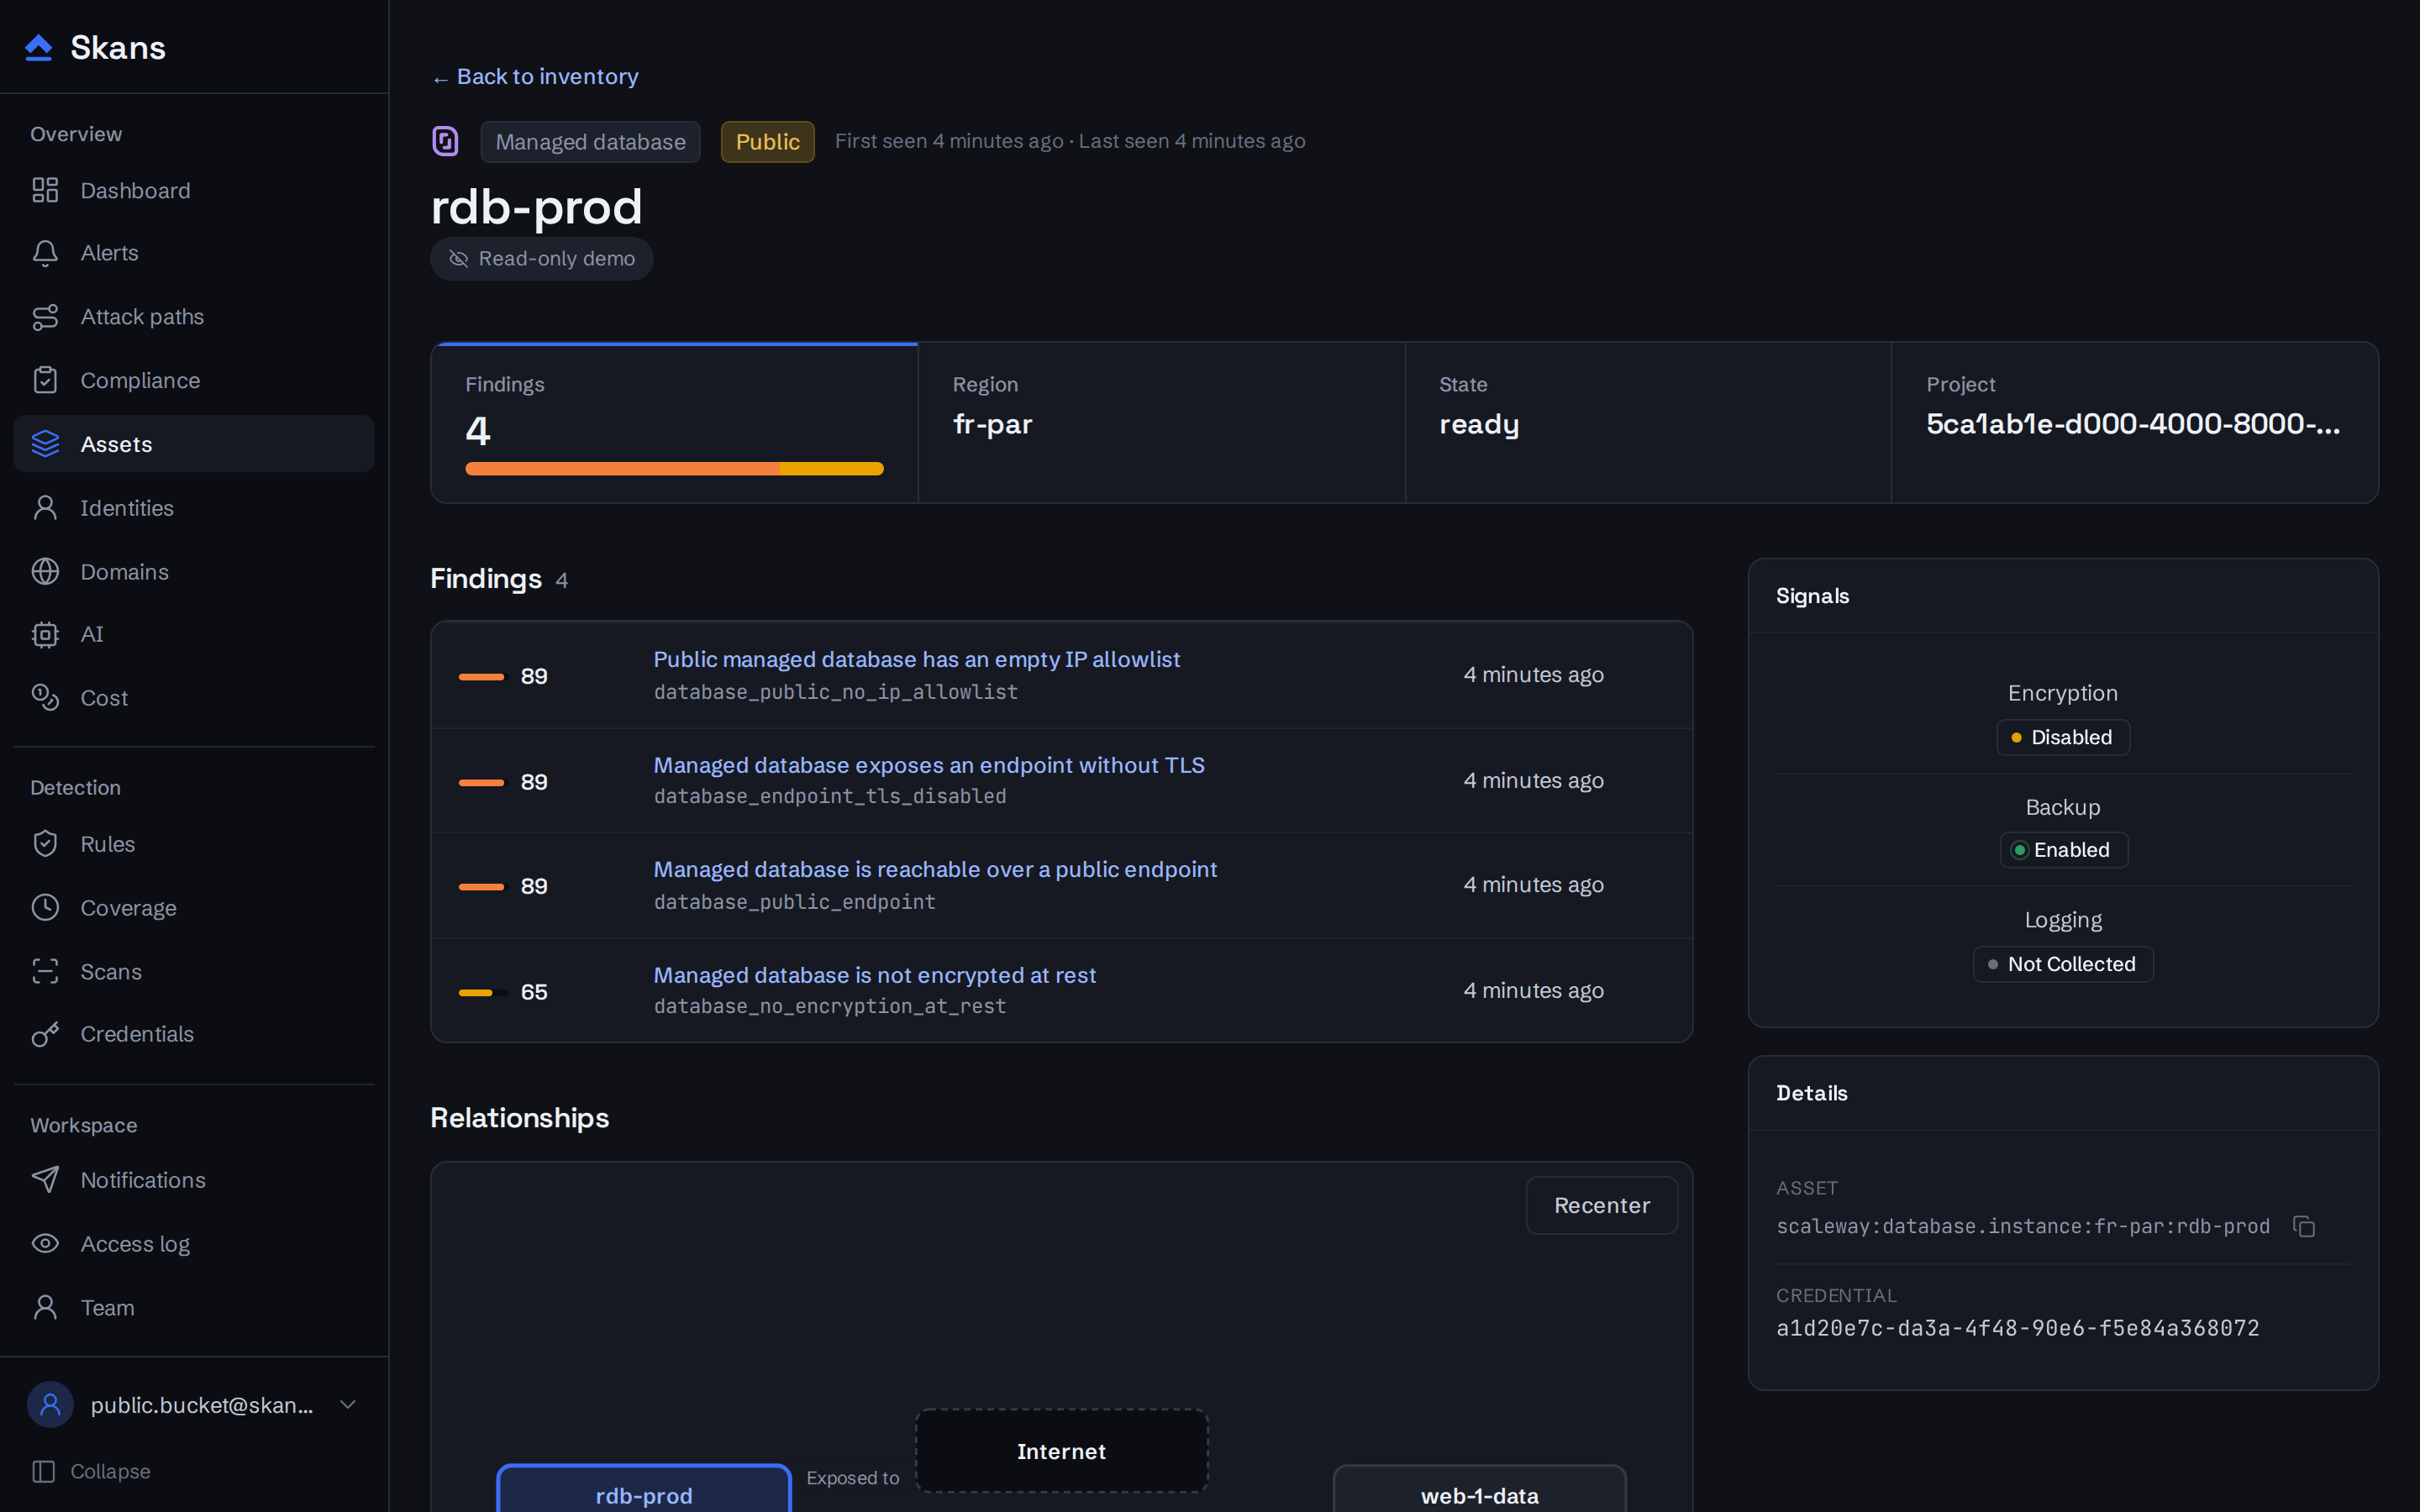The width and height of the screenshot is (2420, 1512).
Task: Click the Encryption Disabled status badge
Action: pos(2062,737)
